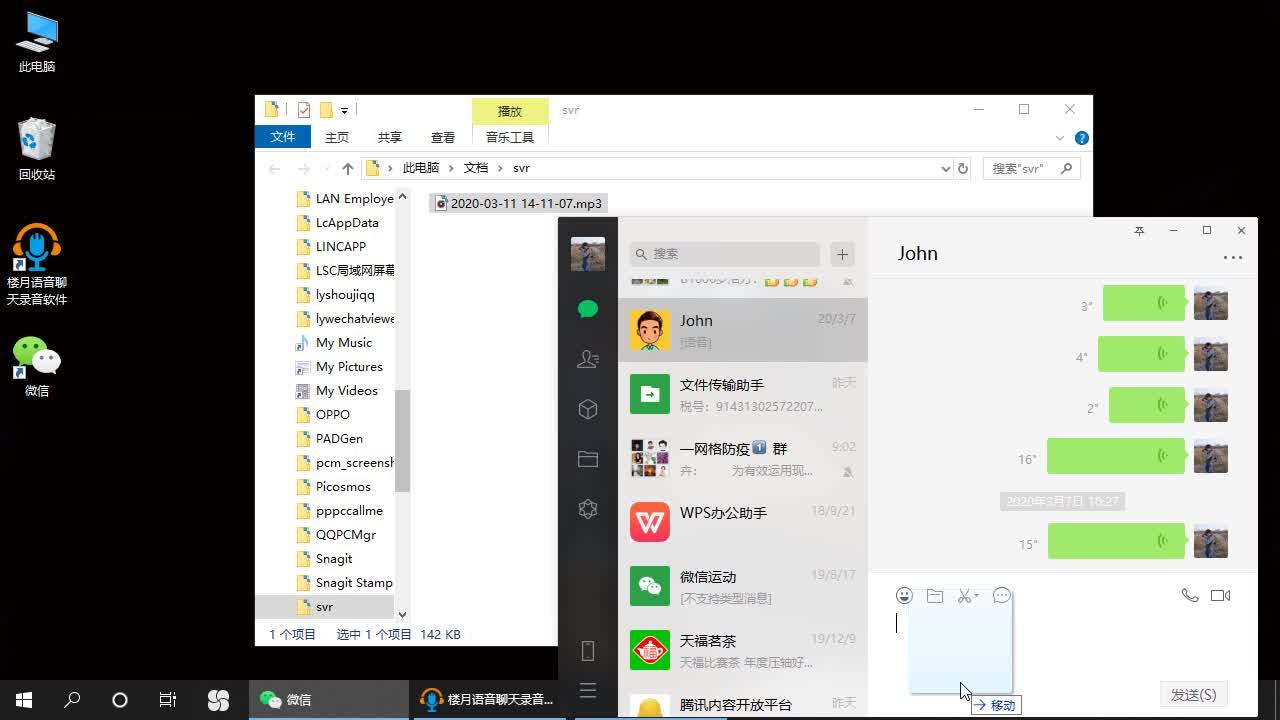
Task: Click 楼月语音聊天录音 taskbar button
Action: pyautogui.click(x=489, y=700)
